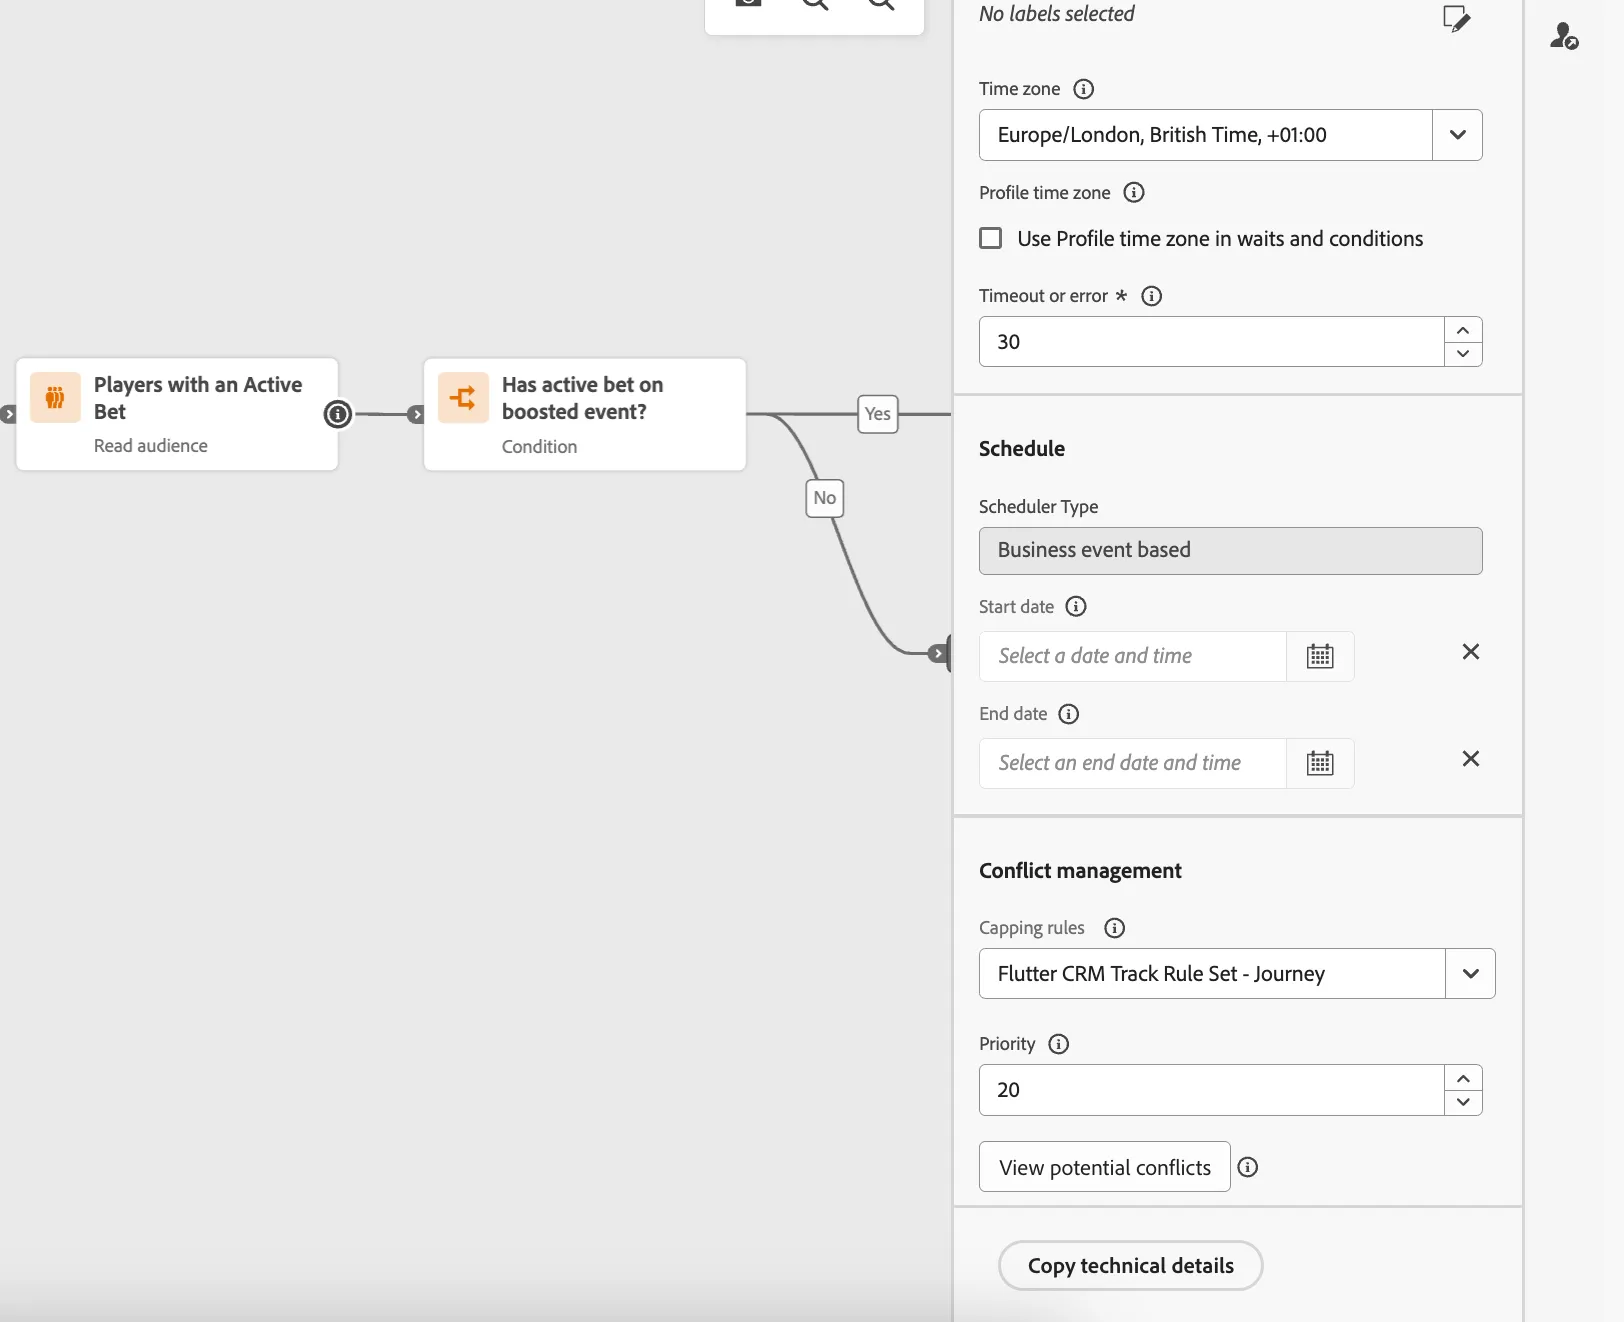Click the Priority info icon
Viewport: 1624px width, 1322px height.
[x=1059, y=1044]
